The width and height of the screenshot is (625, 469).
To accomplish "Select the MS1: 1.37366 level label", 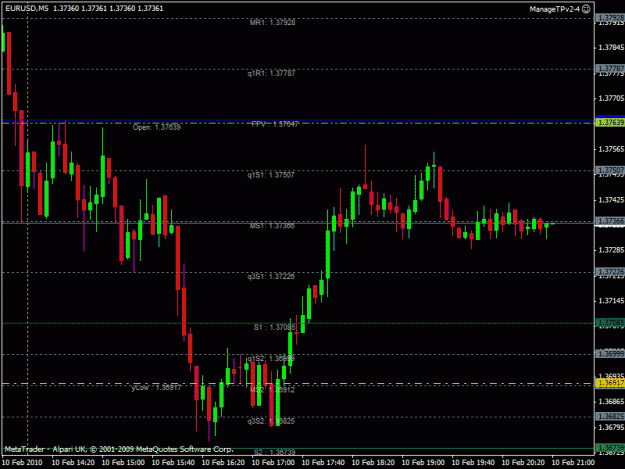I will [x=272, y=226].
